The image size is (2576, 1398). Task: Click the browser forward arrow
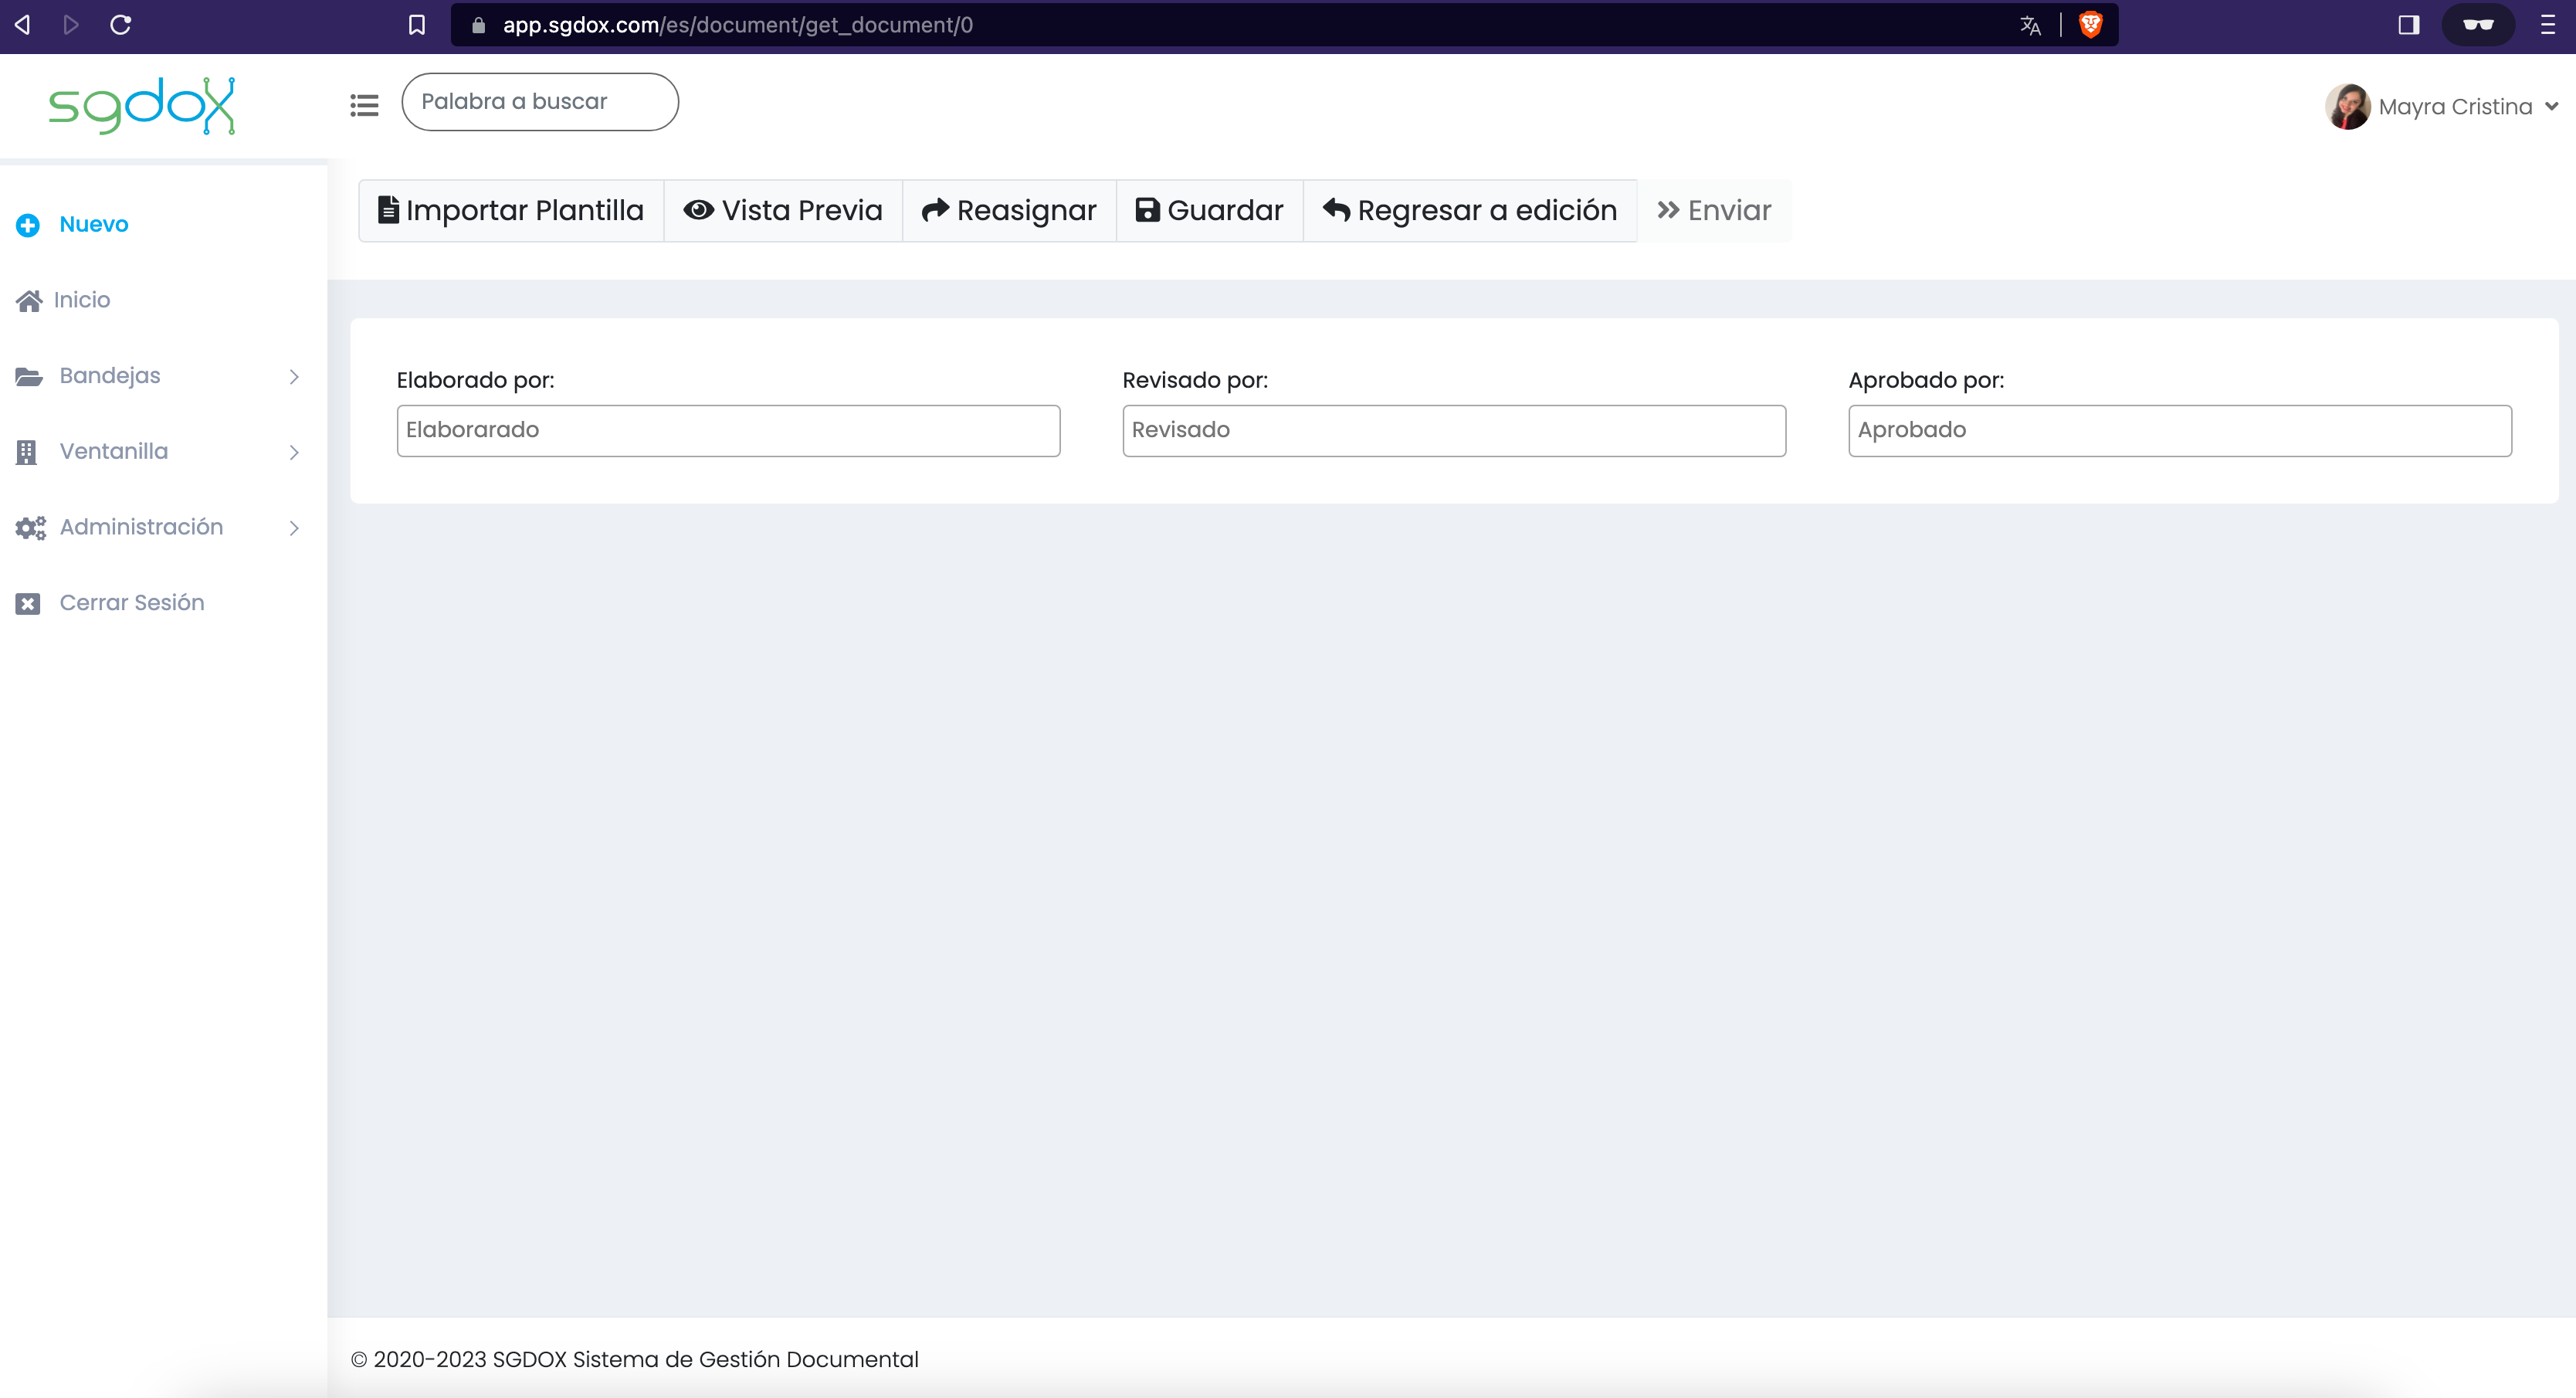tap(70, 25)
